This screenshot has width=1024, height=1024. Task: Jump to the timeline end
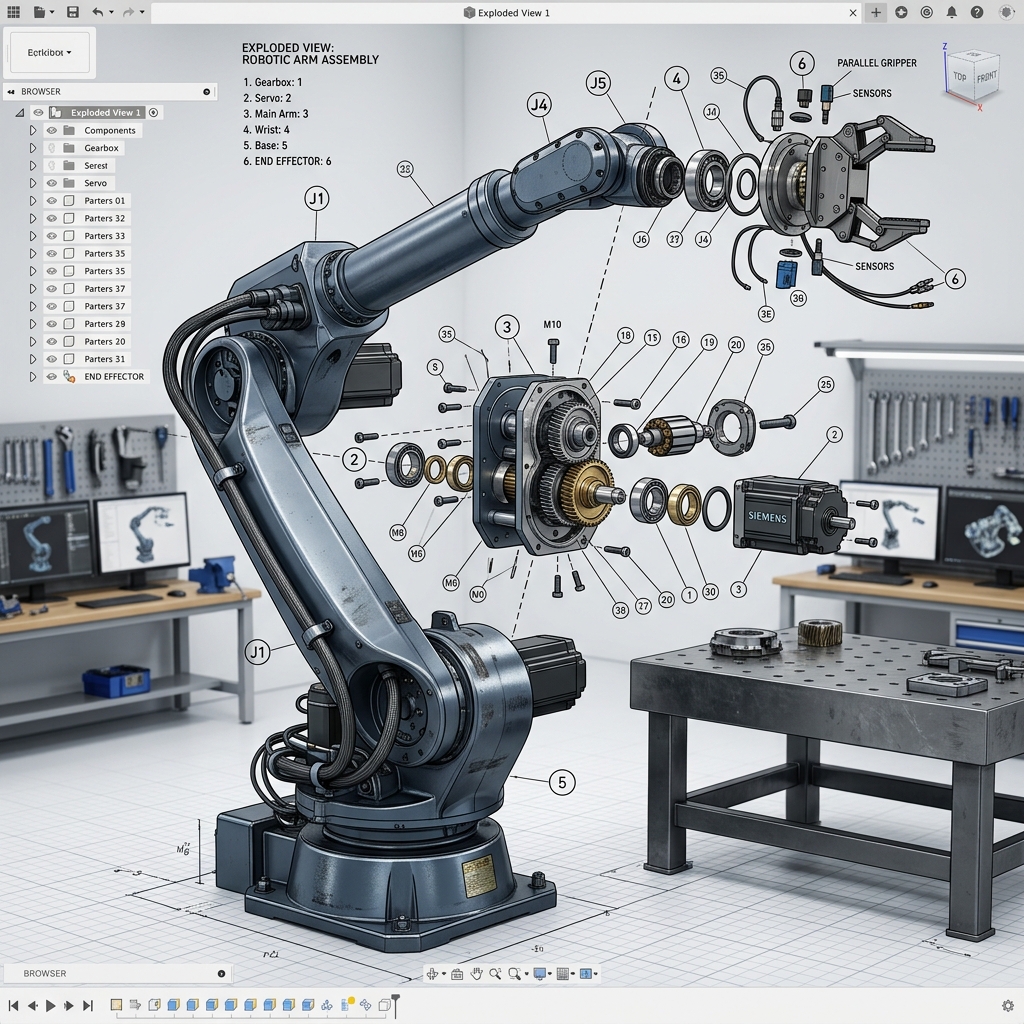[x=88, y=1005]
